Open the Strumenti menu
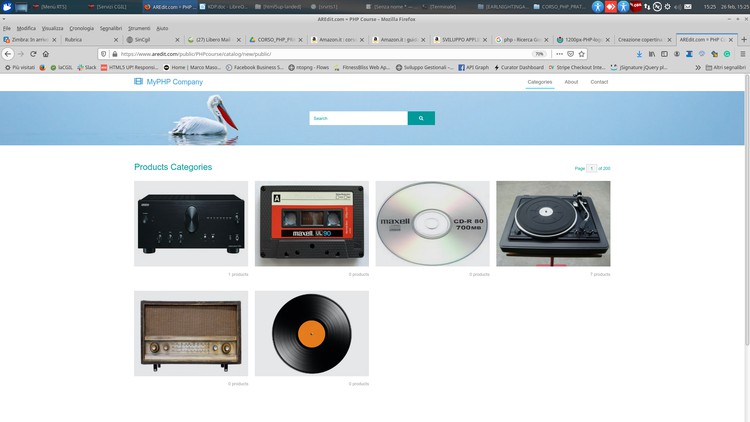 139,28
